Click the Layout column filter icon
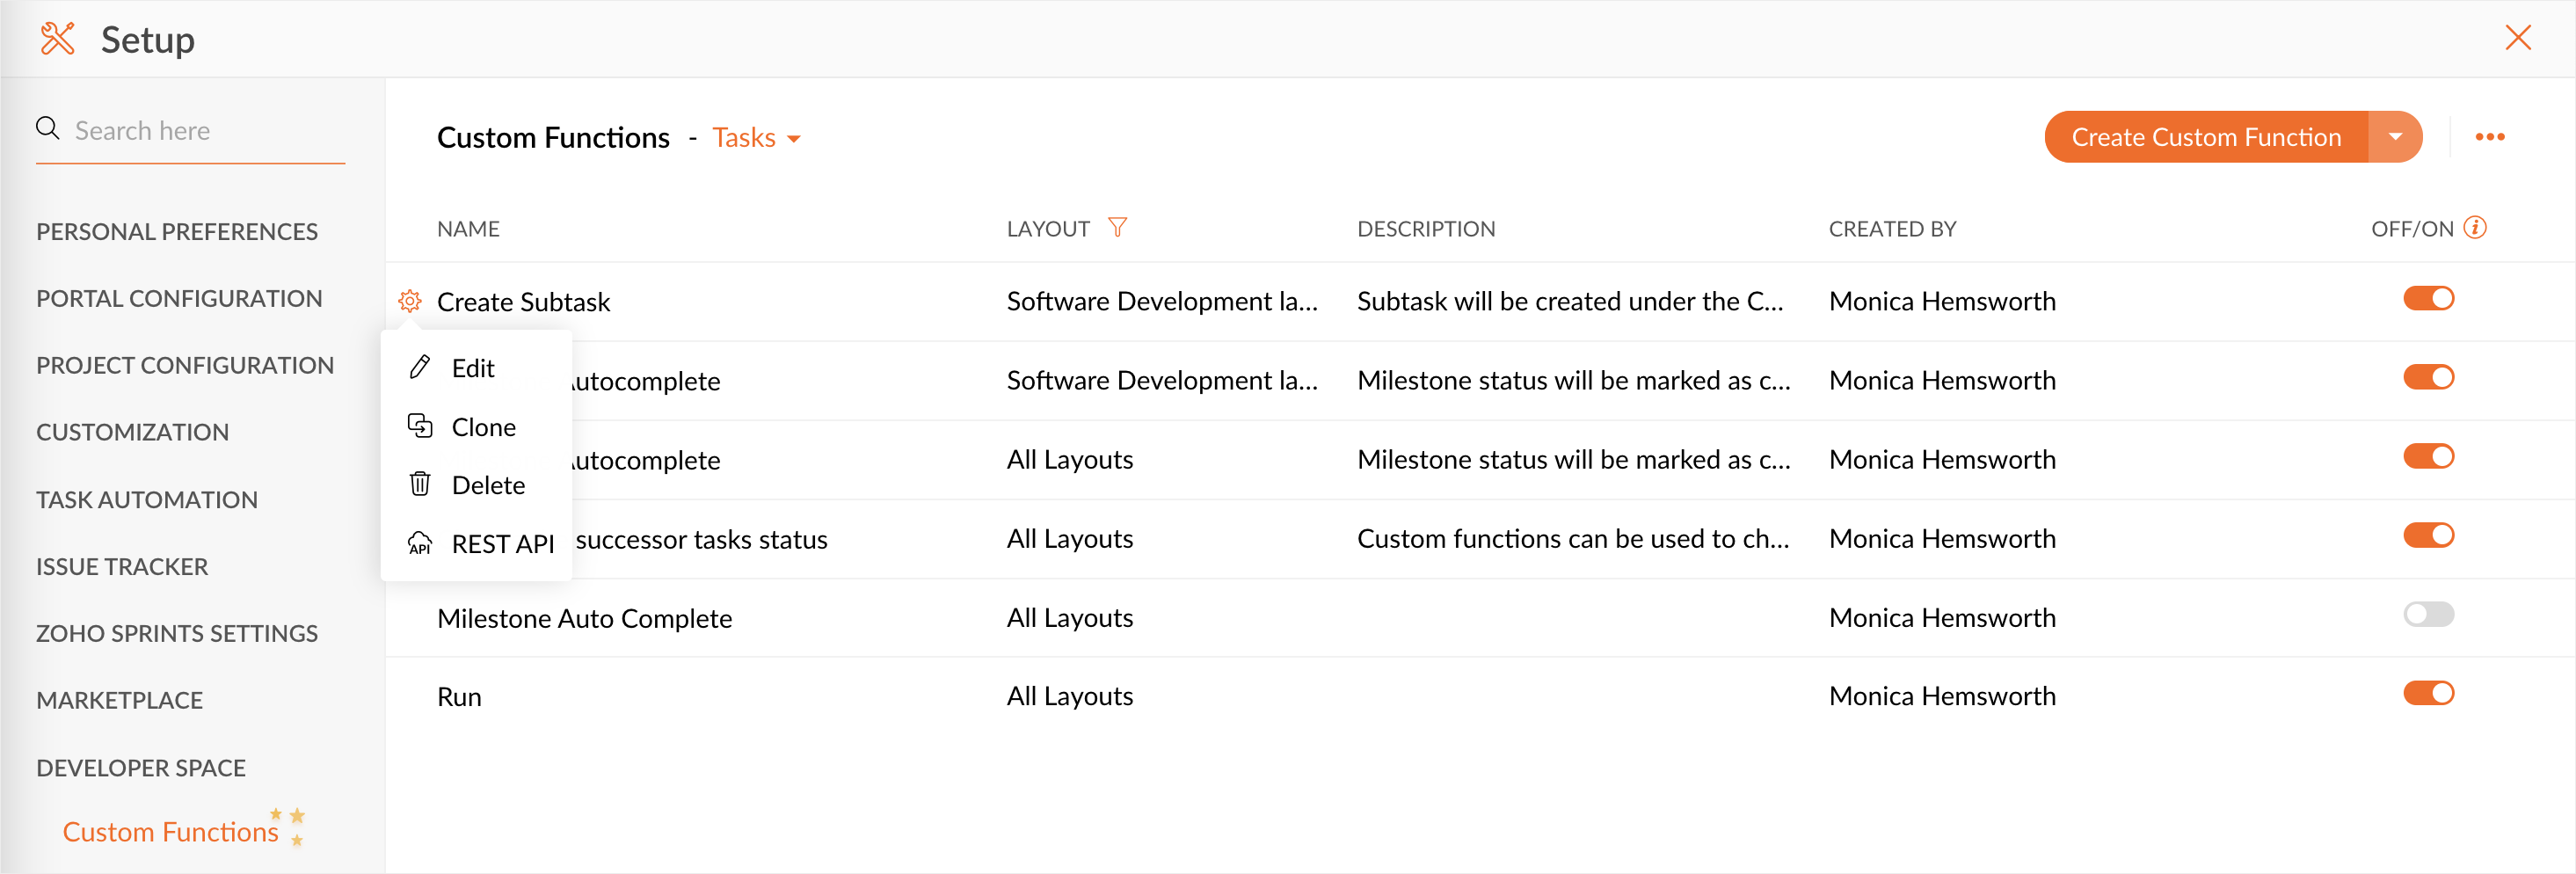Viewport: 2576px width, 874px height. [1117, 228]
